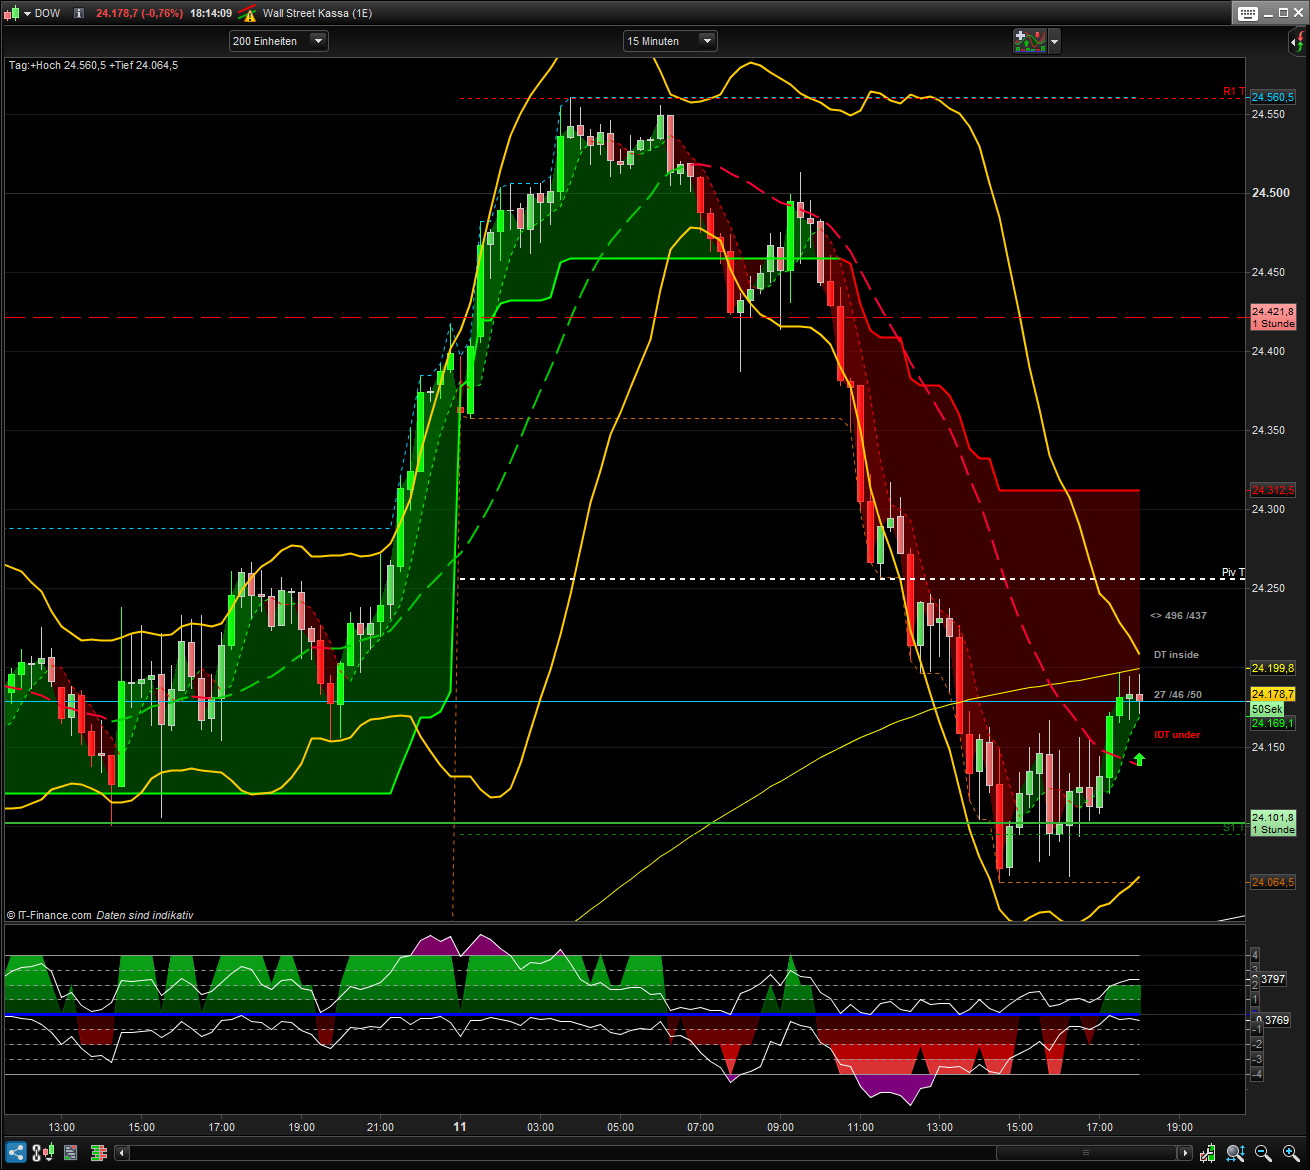Click the Wall Street Kassa (1E) title
Viewport: 1310px width, 1170px height.
pyautogui.click(x=317, y=13)
